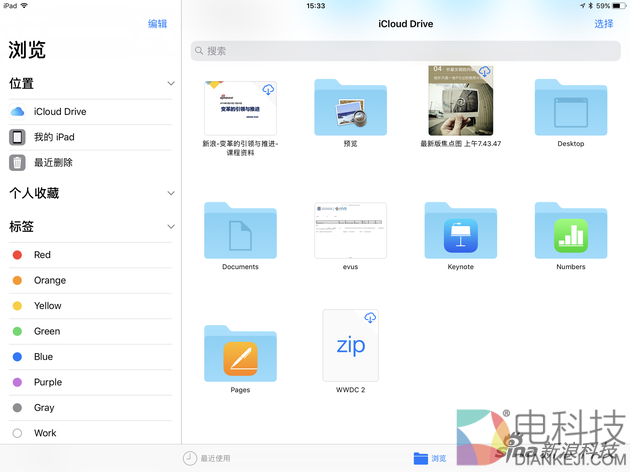Screen dimensions: 630x472
Task: Click the Gray tag label
Action: pos(44,408)
